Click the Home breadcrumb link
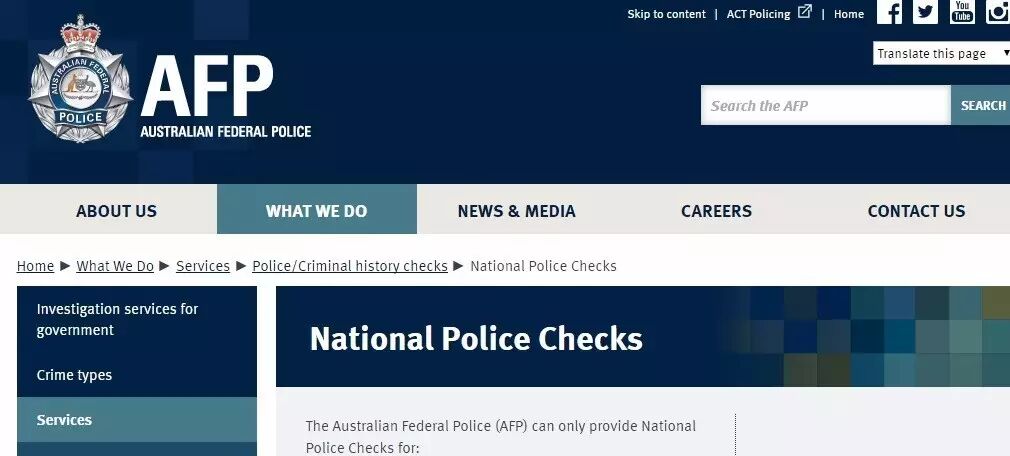1010x456 pixels. click(x=35, y=266)
